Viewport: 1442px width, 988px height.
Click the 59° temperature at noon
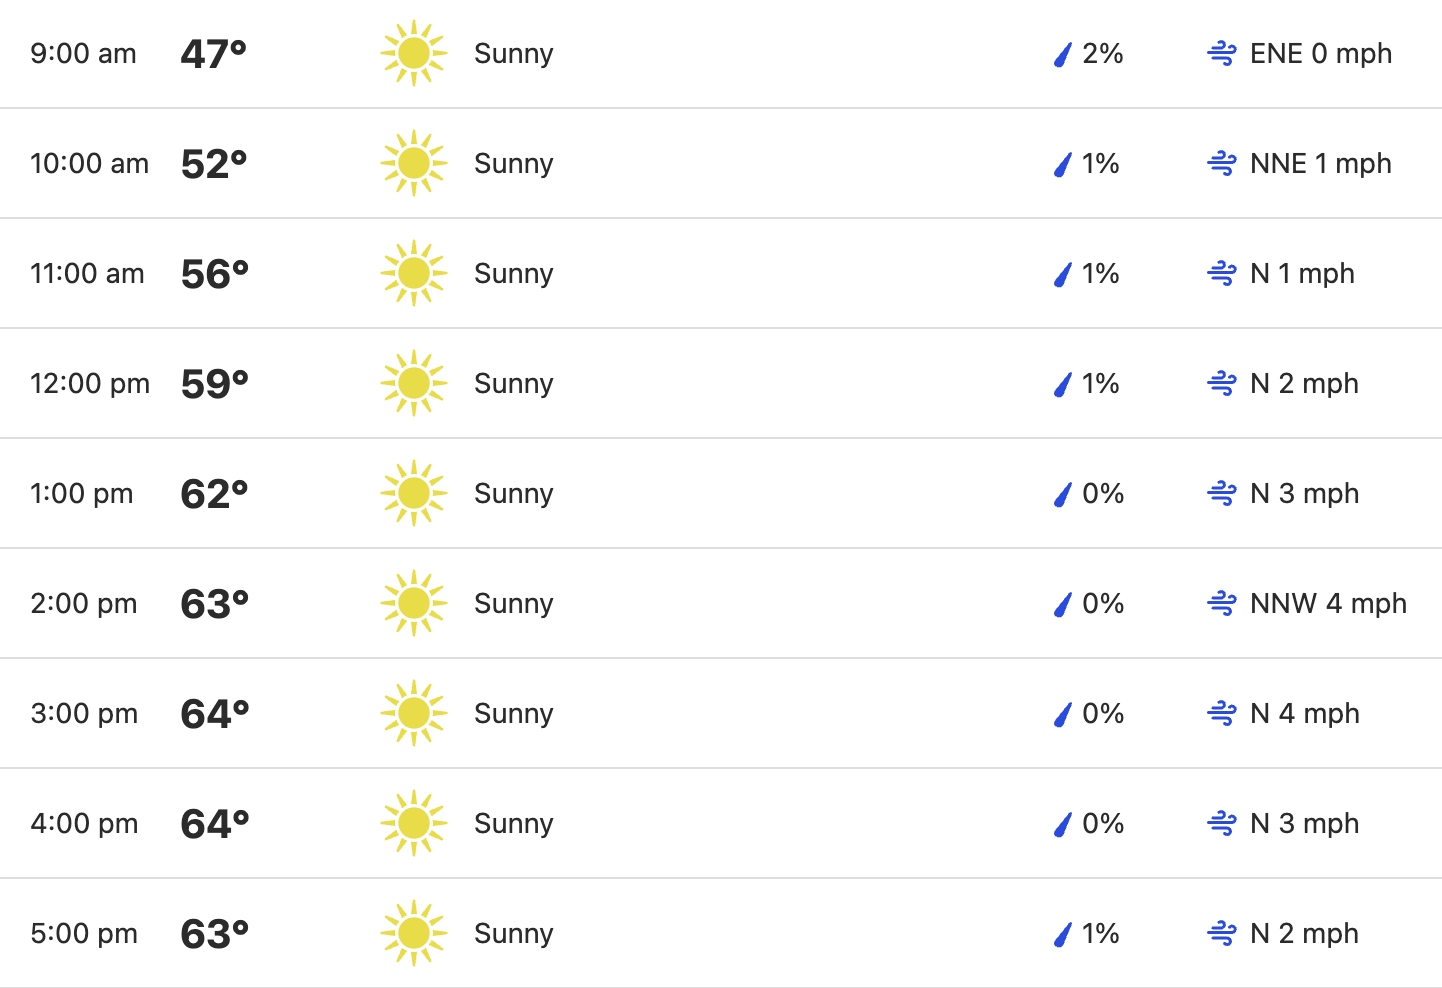(x=214, y=384)
